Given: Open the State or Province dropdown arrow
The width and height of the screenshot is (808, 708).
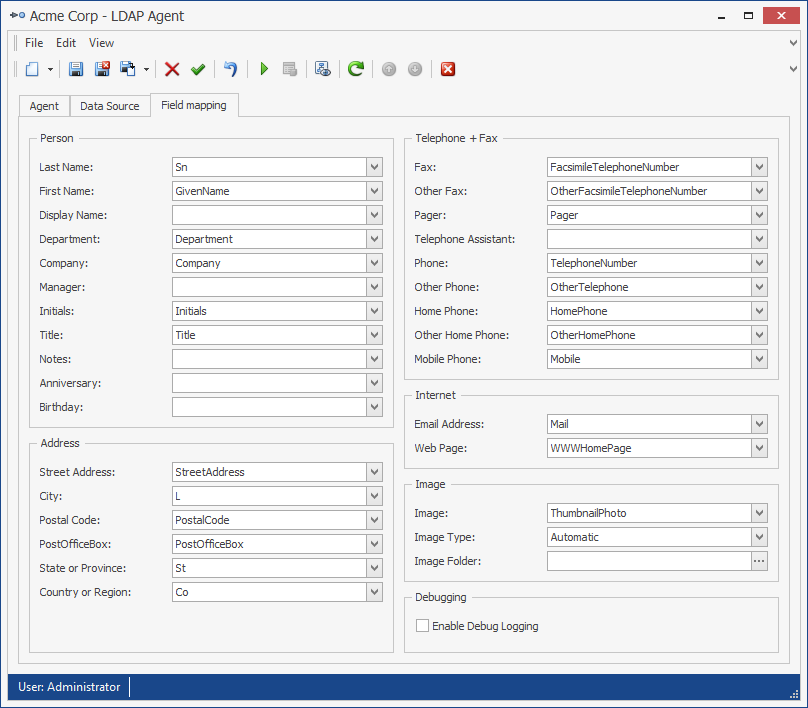Looking at the screenshot, I should (x=375, y=568).
